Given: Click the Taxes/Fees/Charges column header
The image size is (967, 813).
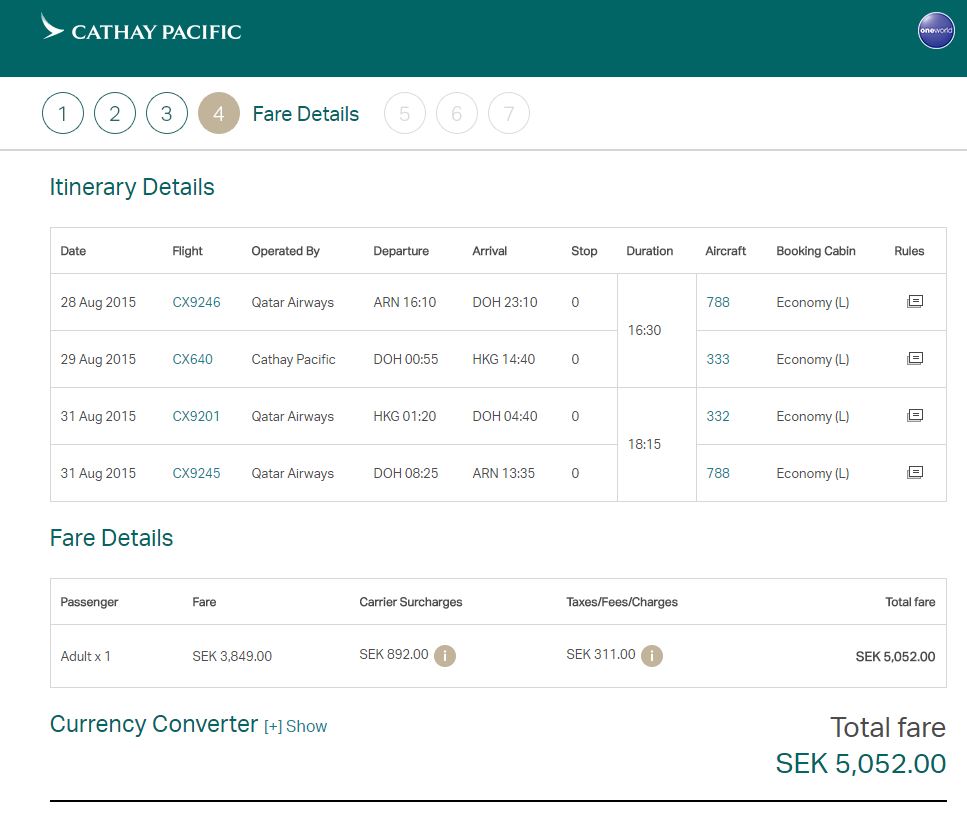Looking at the screenshot, I should coord(622,602).
